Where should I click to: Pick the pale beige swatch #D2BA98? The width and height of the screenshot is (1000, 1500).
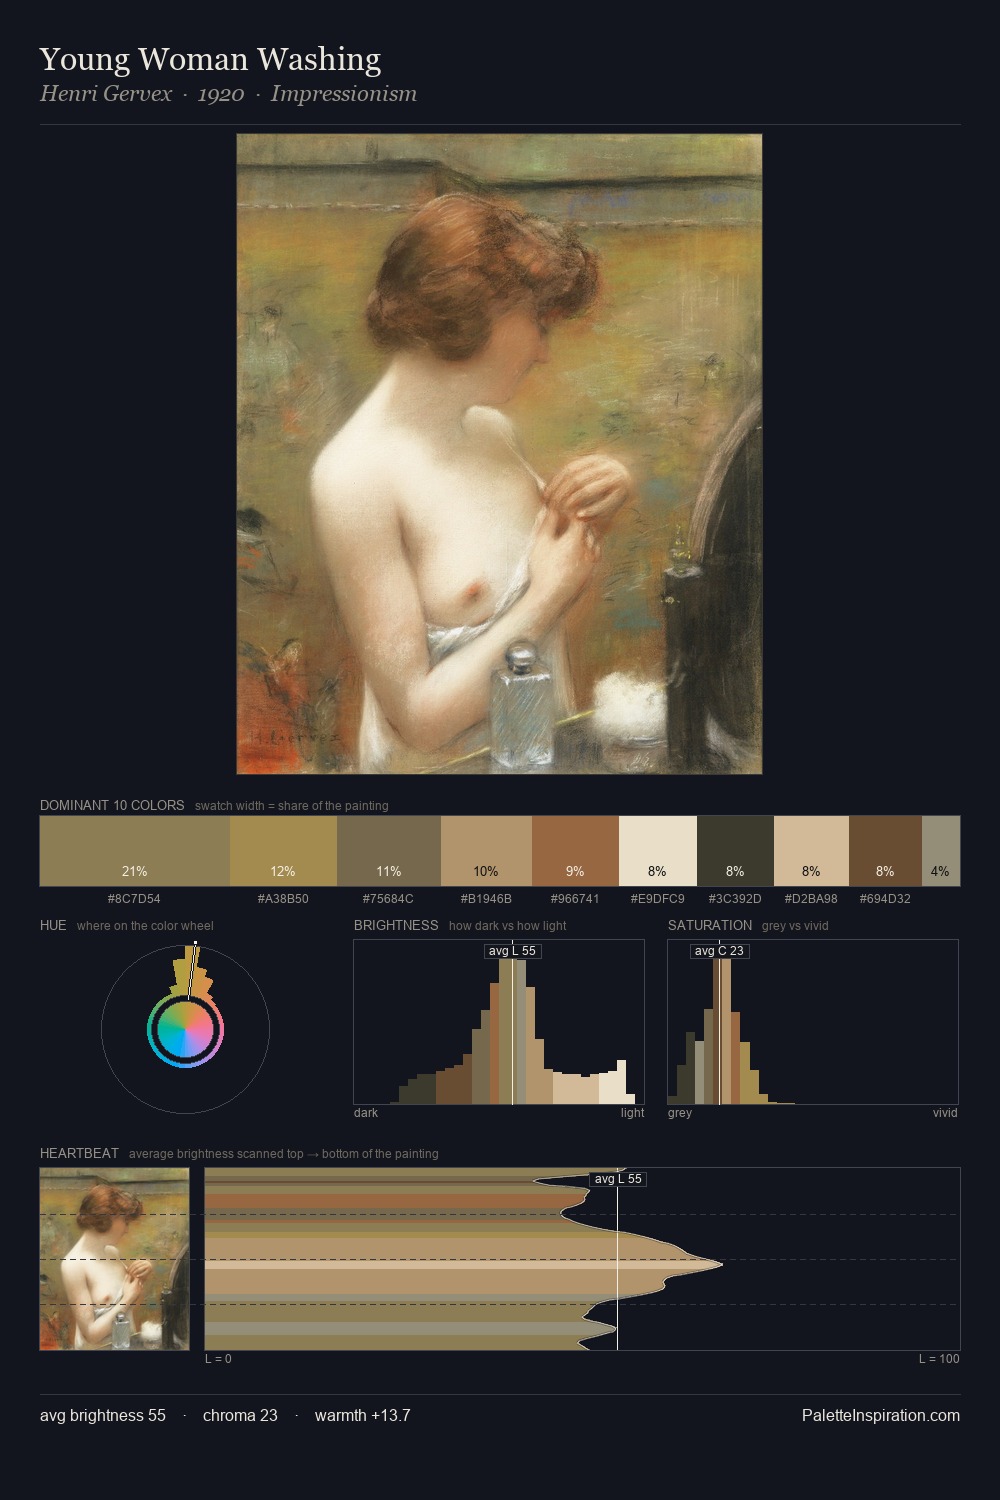point(811,851)
